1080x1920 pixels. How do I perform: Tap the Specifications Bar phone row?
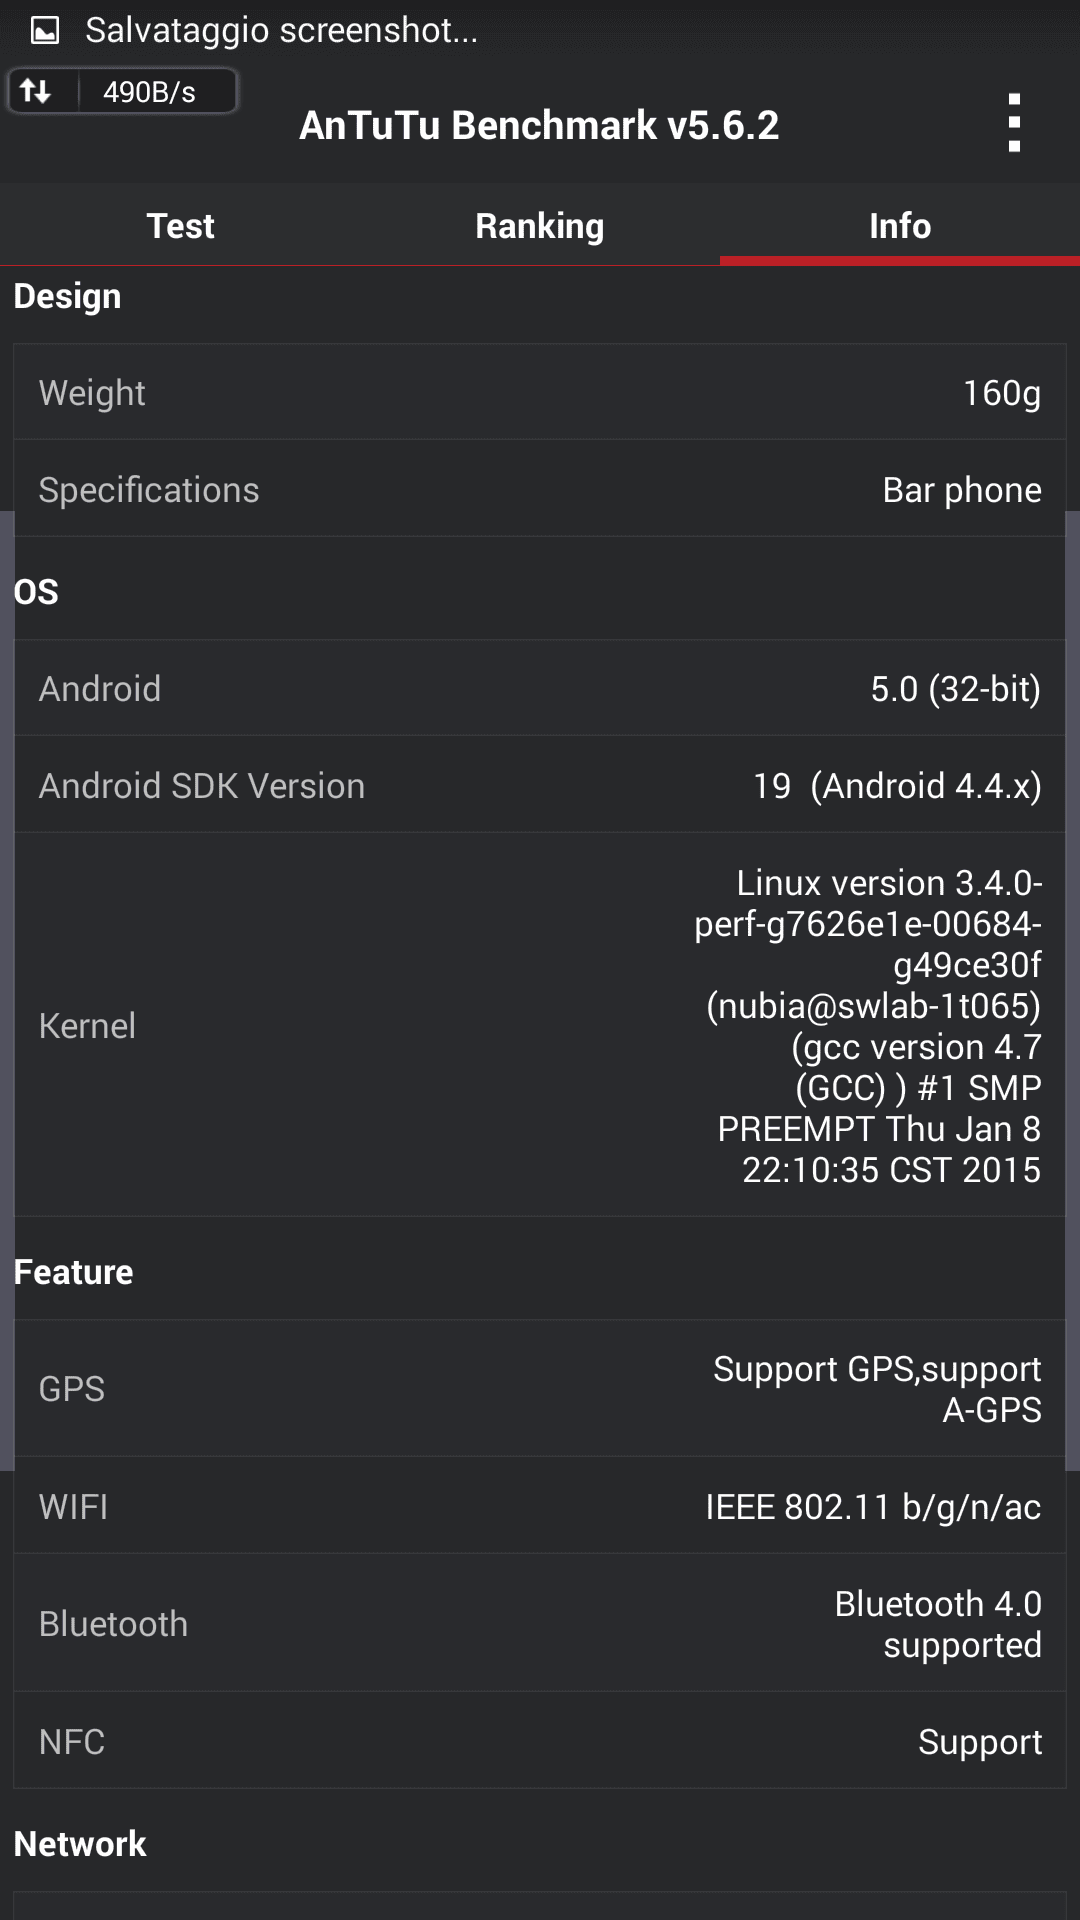[540, 489]
